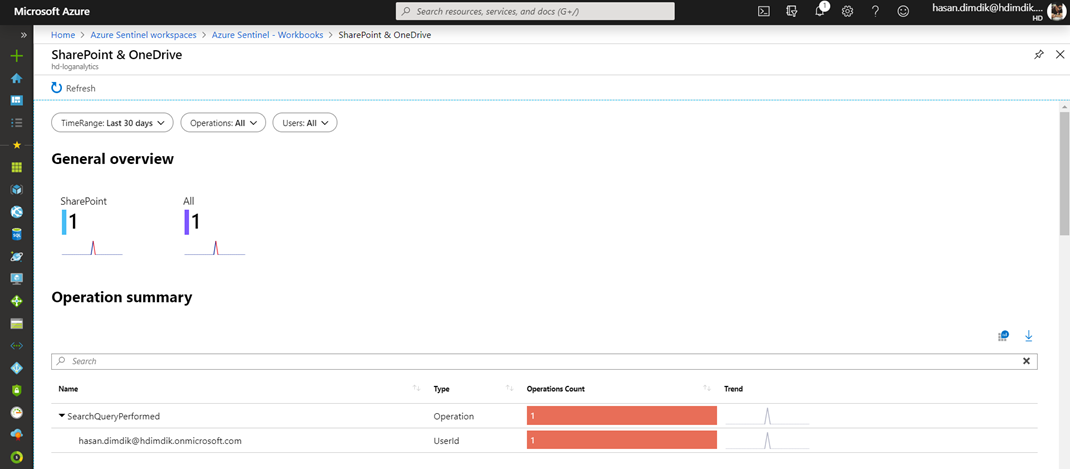This screenshot has height=469, width=1070.
Task: Open Help question mark icon
Action: point(876,11)
